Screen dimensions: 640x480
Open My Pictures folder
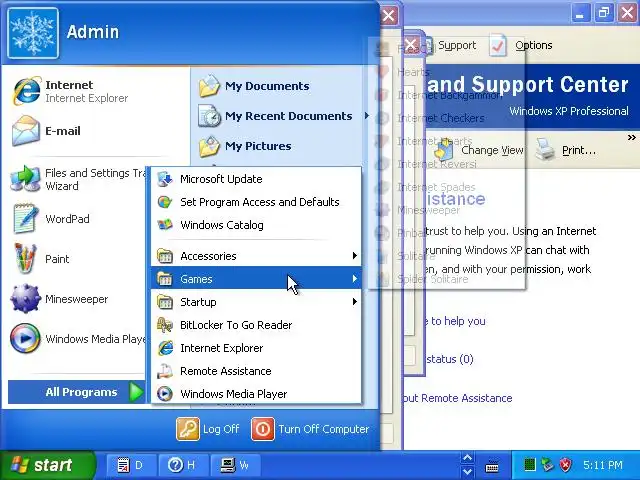245,146
